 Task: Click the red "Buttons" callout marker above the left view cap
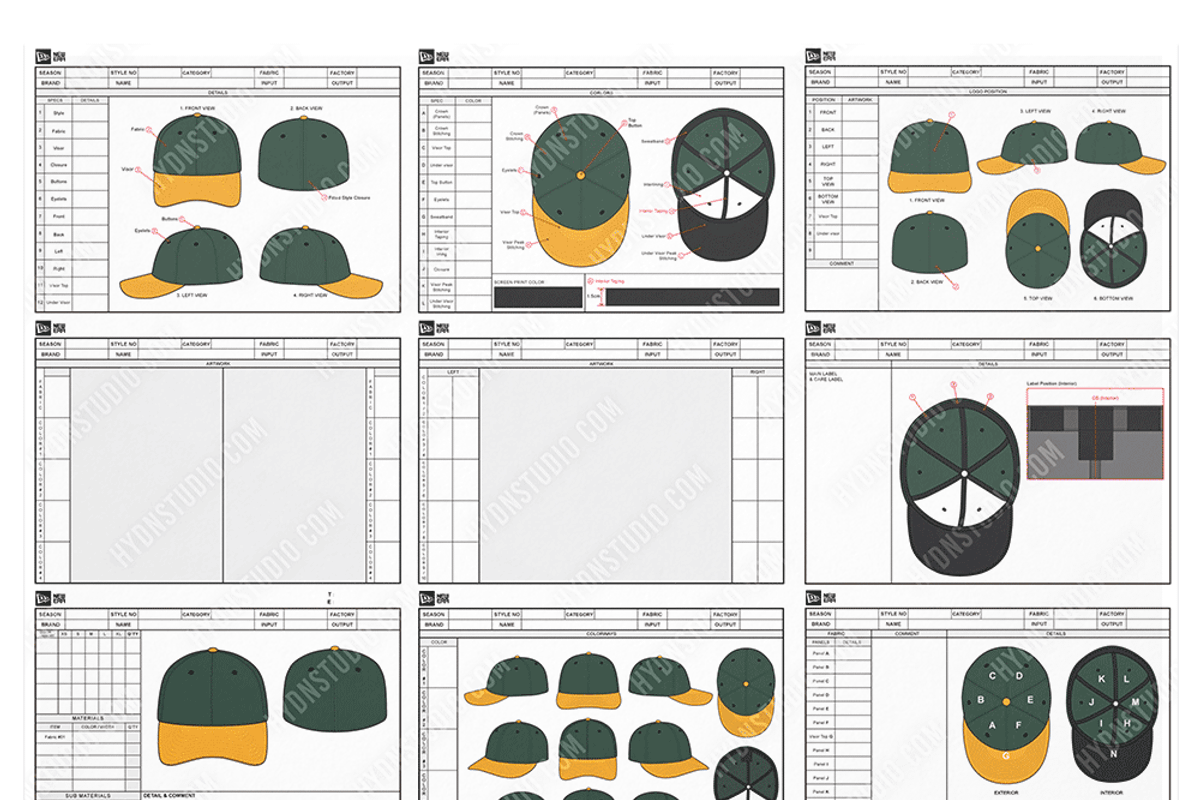tap(183, 218)
